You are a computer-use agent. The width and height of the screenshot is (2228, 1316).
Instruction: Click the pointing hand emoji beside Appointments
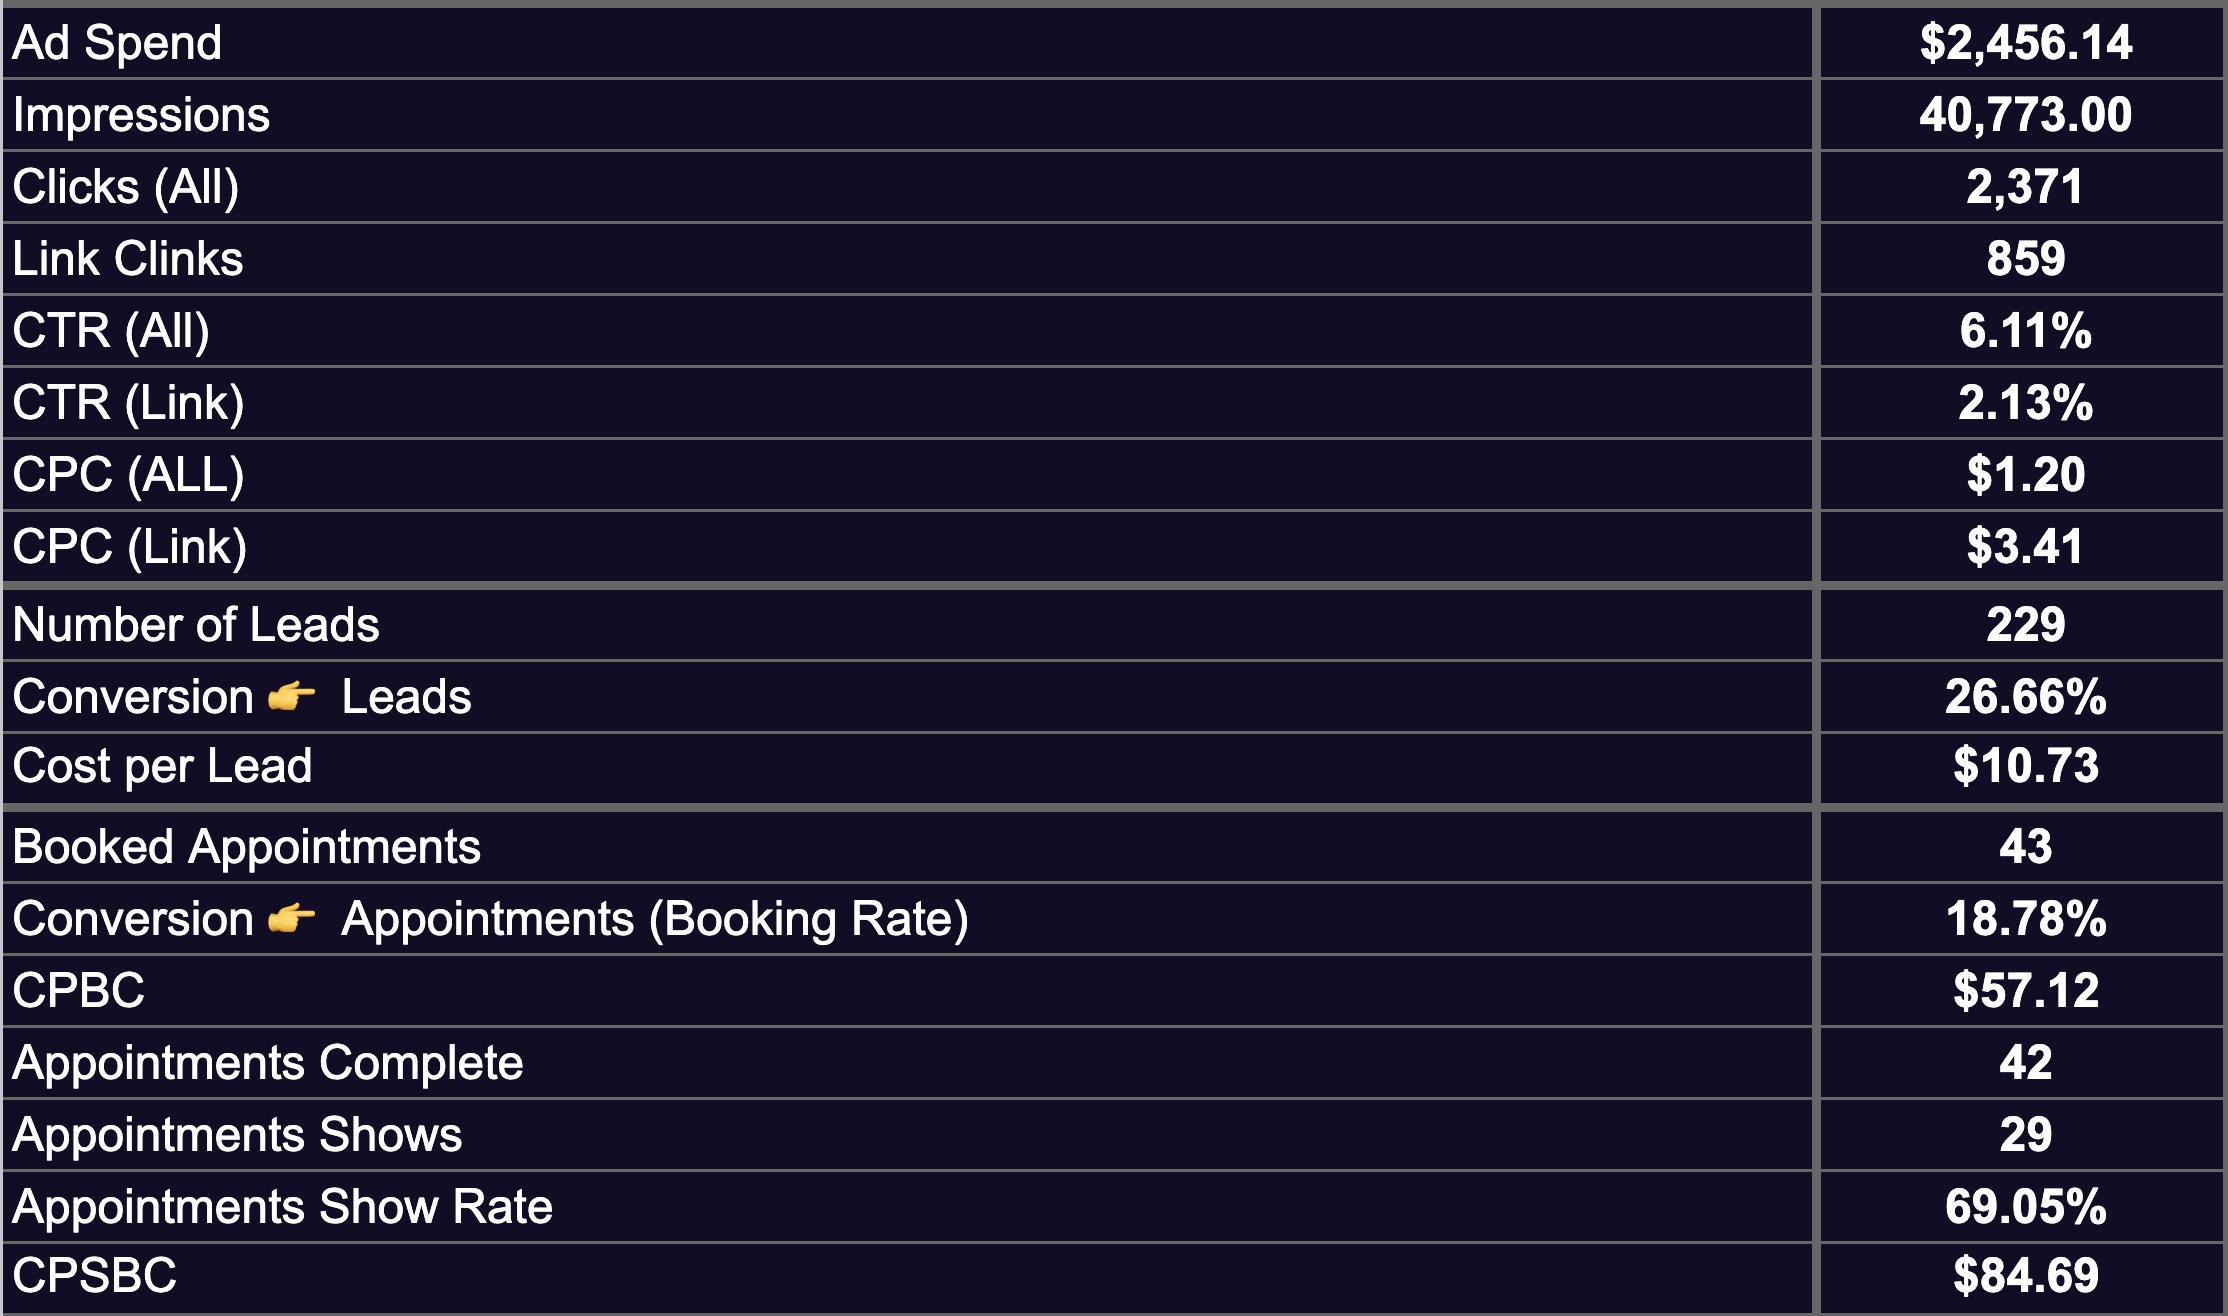coord(292,918)
